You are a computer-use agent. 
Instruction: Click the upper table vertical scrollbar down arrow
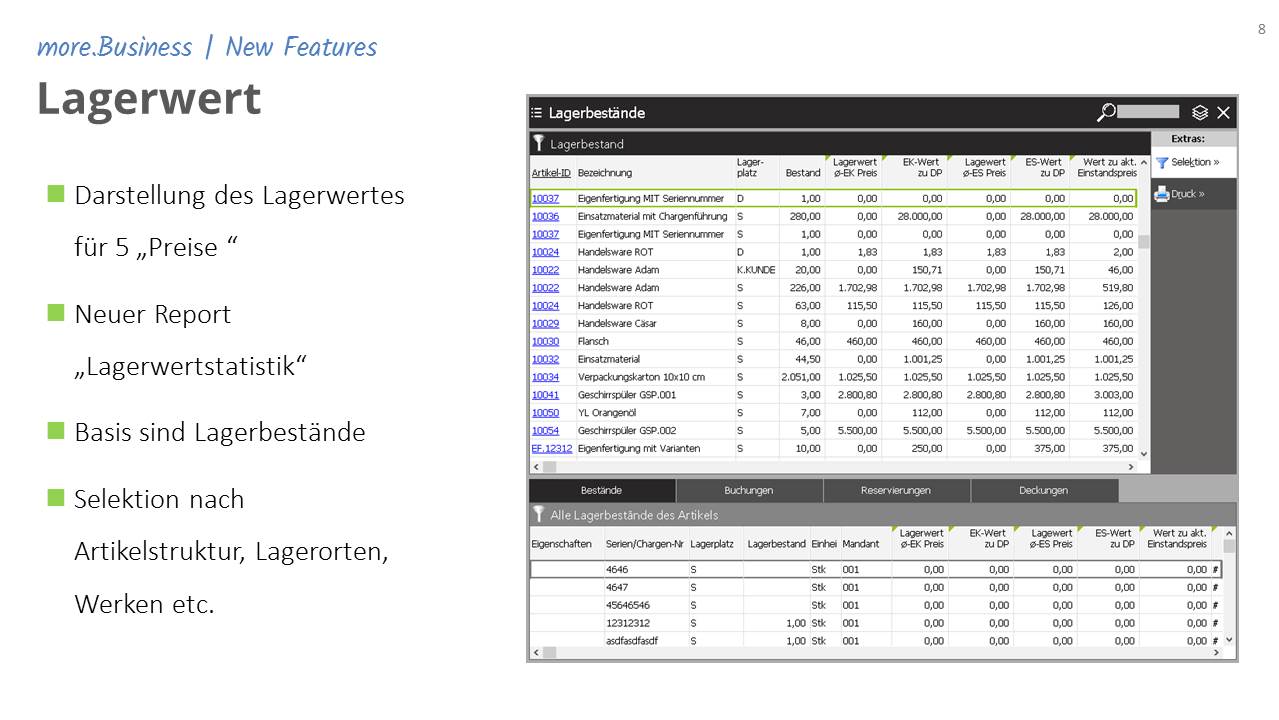click(x=1144, y=454)
